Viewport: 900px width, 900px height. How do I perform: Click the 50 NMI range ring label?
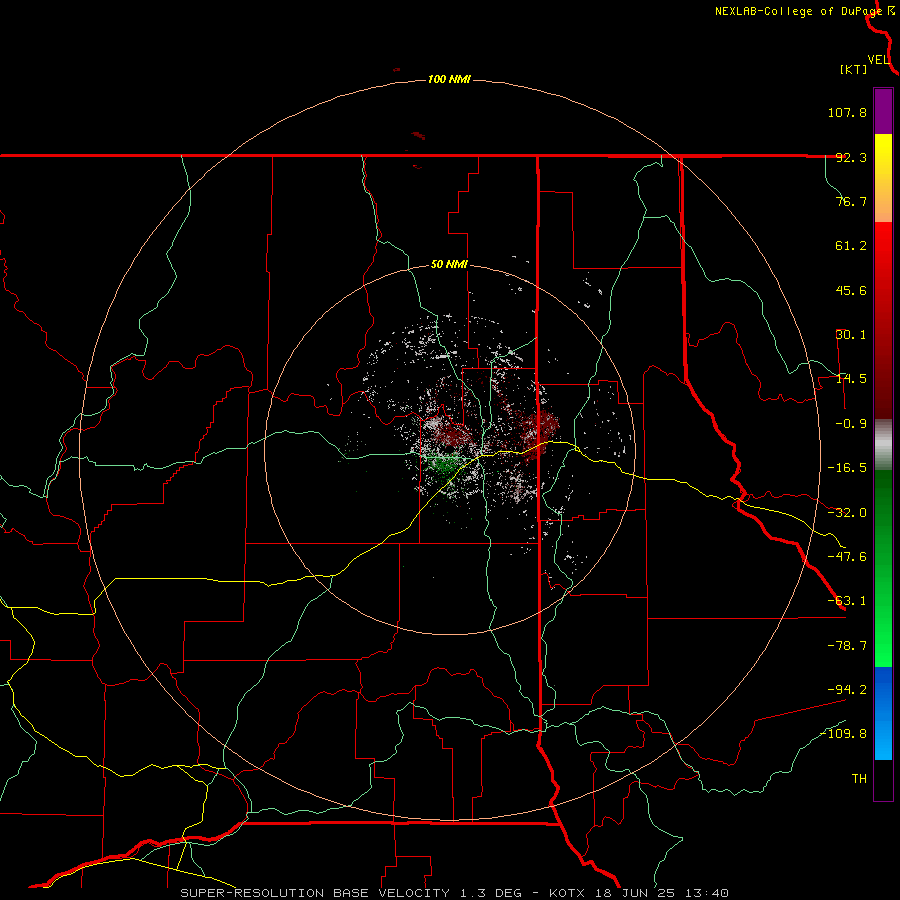pyautogui.click(x=449, y=265)
